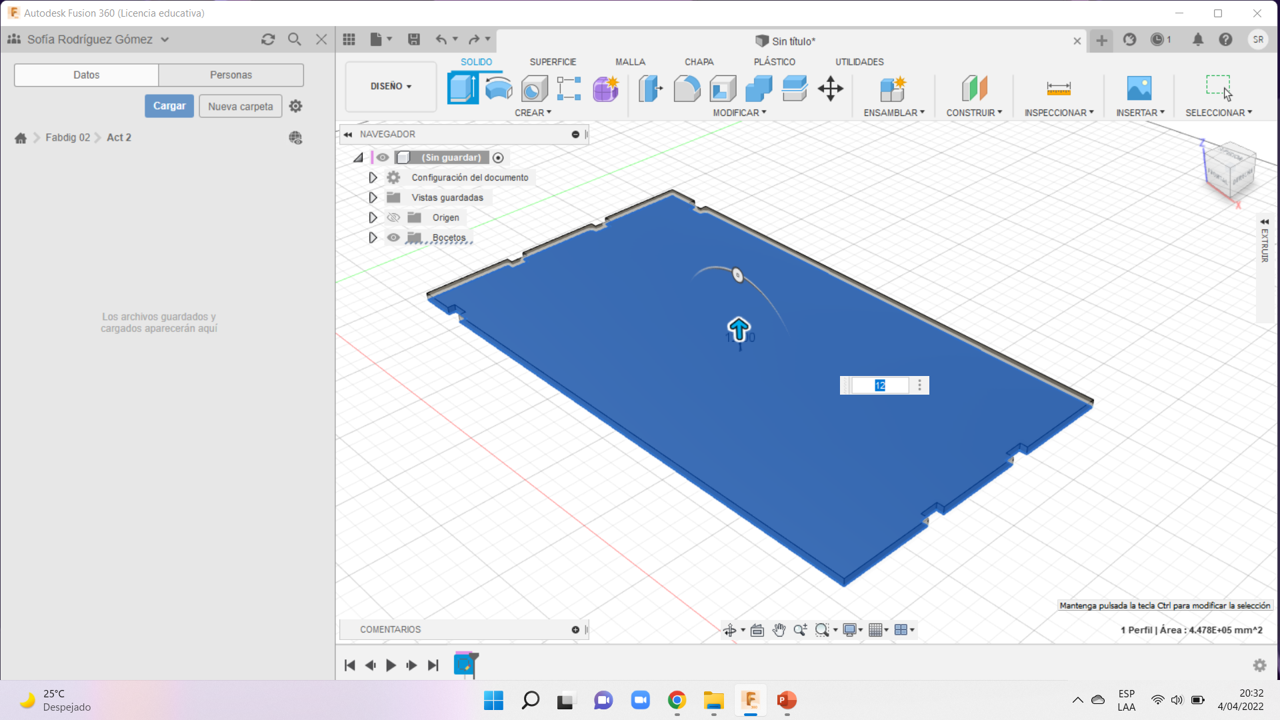The image size is (1280, 720).
Task: Open the CREAR dropdown menu
Action: click(534, 112)
